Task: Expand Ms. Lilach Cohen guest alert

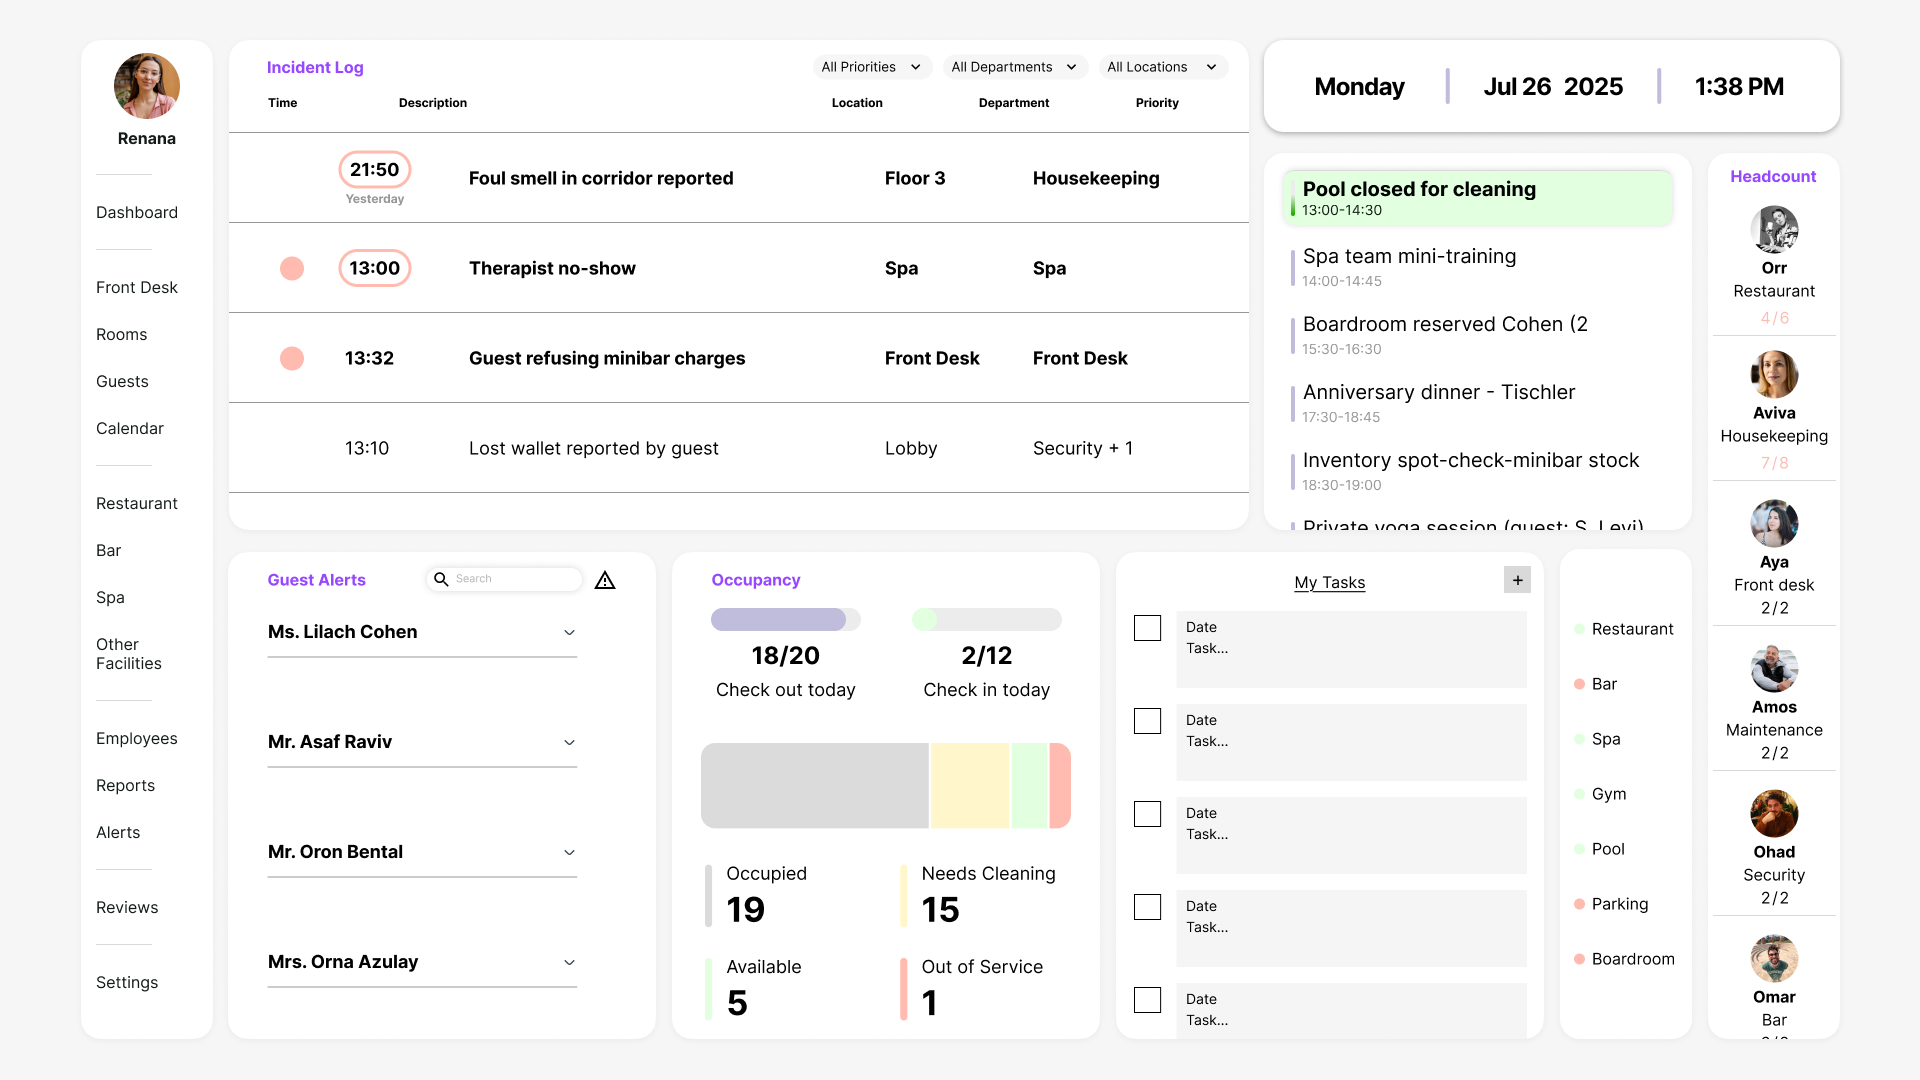Action: pos(569,632)
